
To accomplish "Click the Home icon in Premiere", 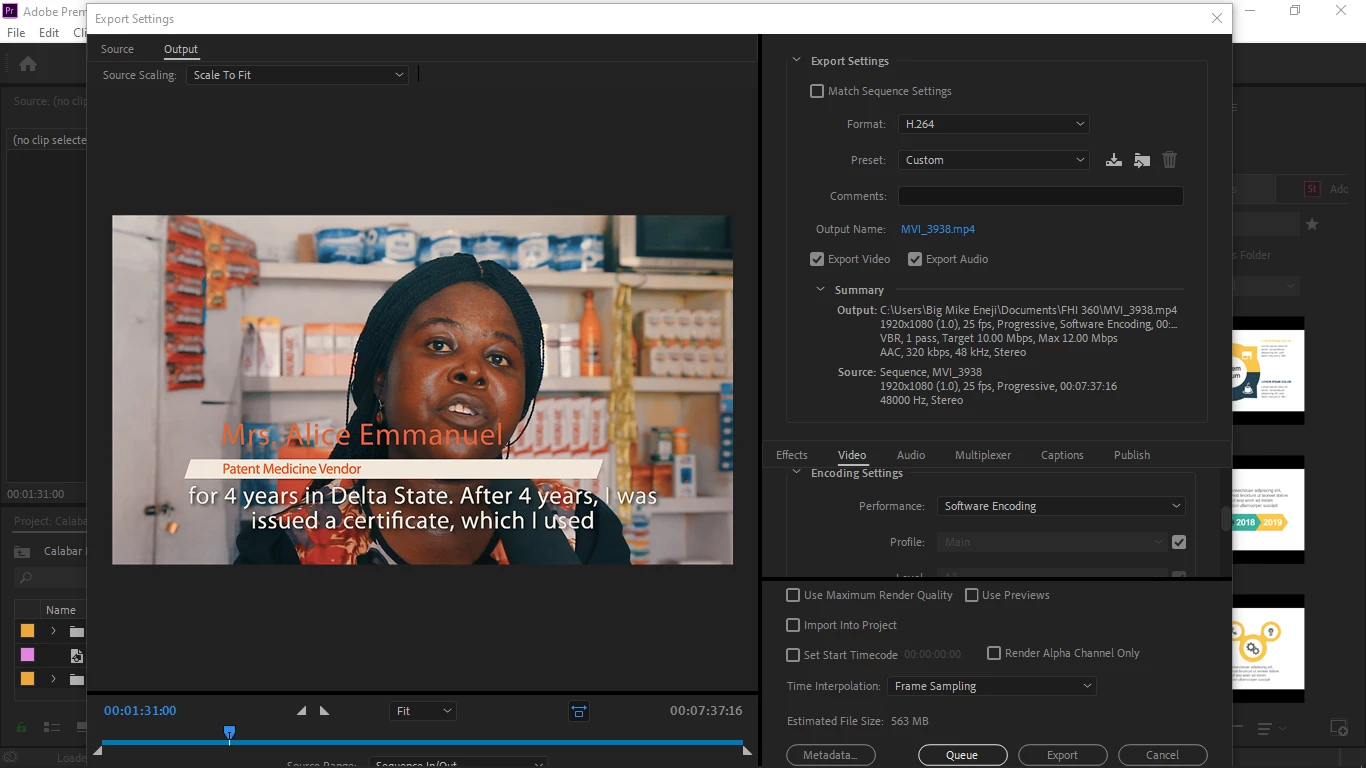I will (28, 64).
